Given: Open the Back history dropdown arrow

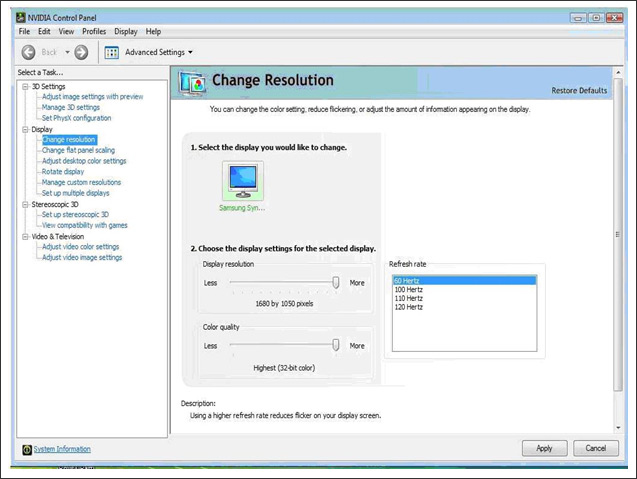Looking at the screenshot, I should [67, 52].
